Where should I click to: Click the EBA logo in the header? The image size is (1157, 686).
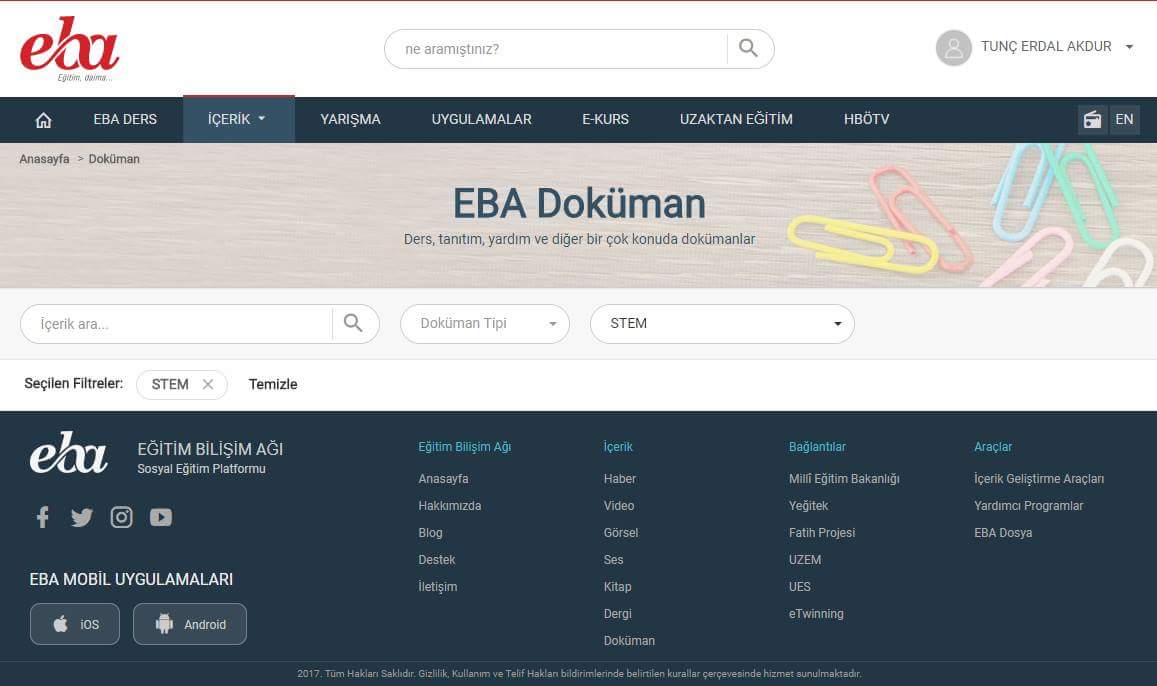(x=69, y=49)
